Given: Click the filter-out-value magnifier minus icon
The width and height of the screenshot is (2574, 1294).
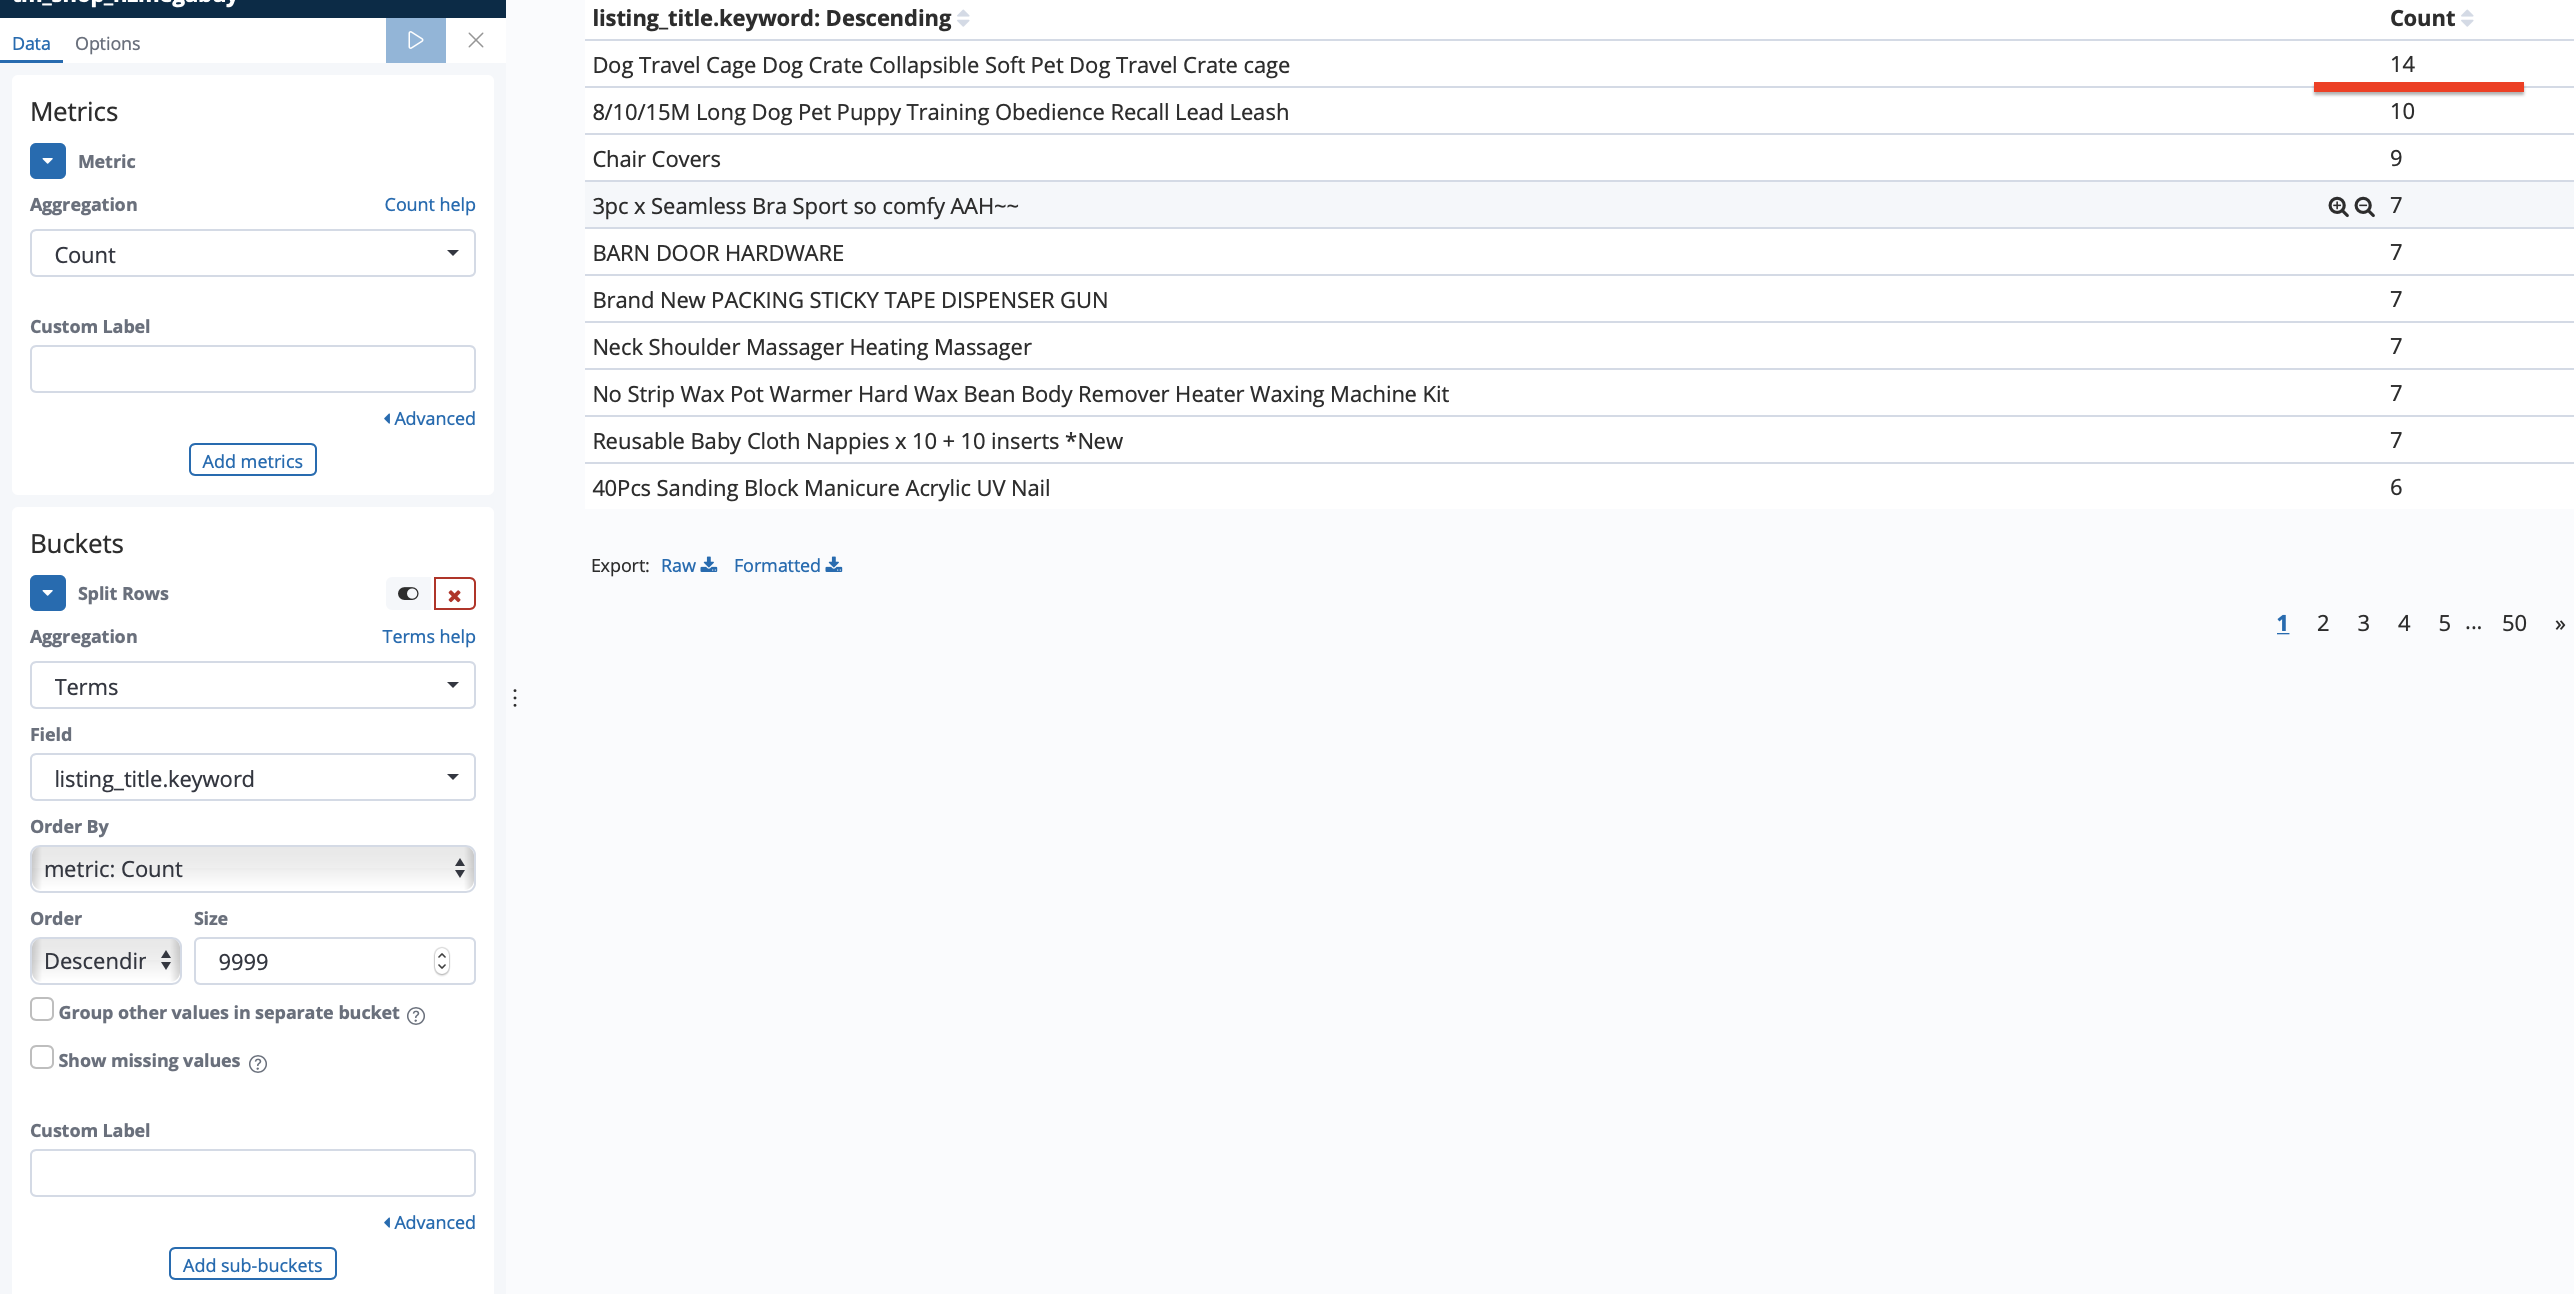Looking at the screenshot, I should coord(2364,207).
